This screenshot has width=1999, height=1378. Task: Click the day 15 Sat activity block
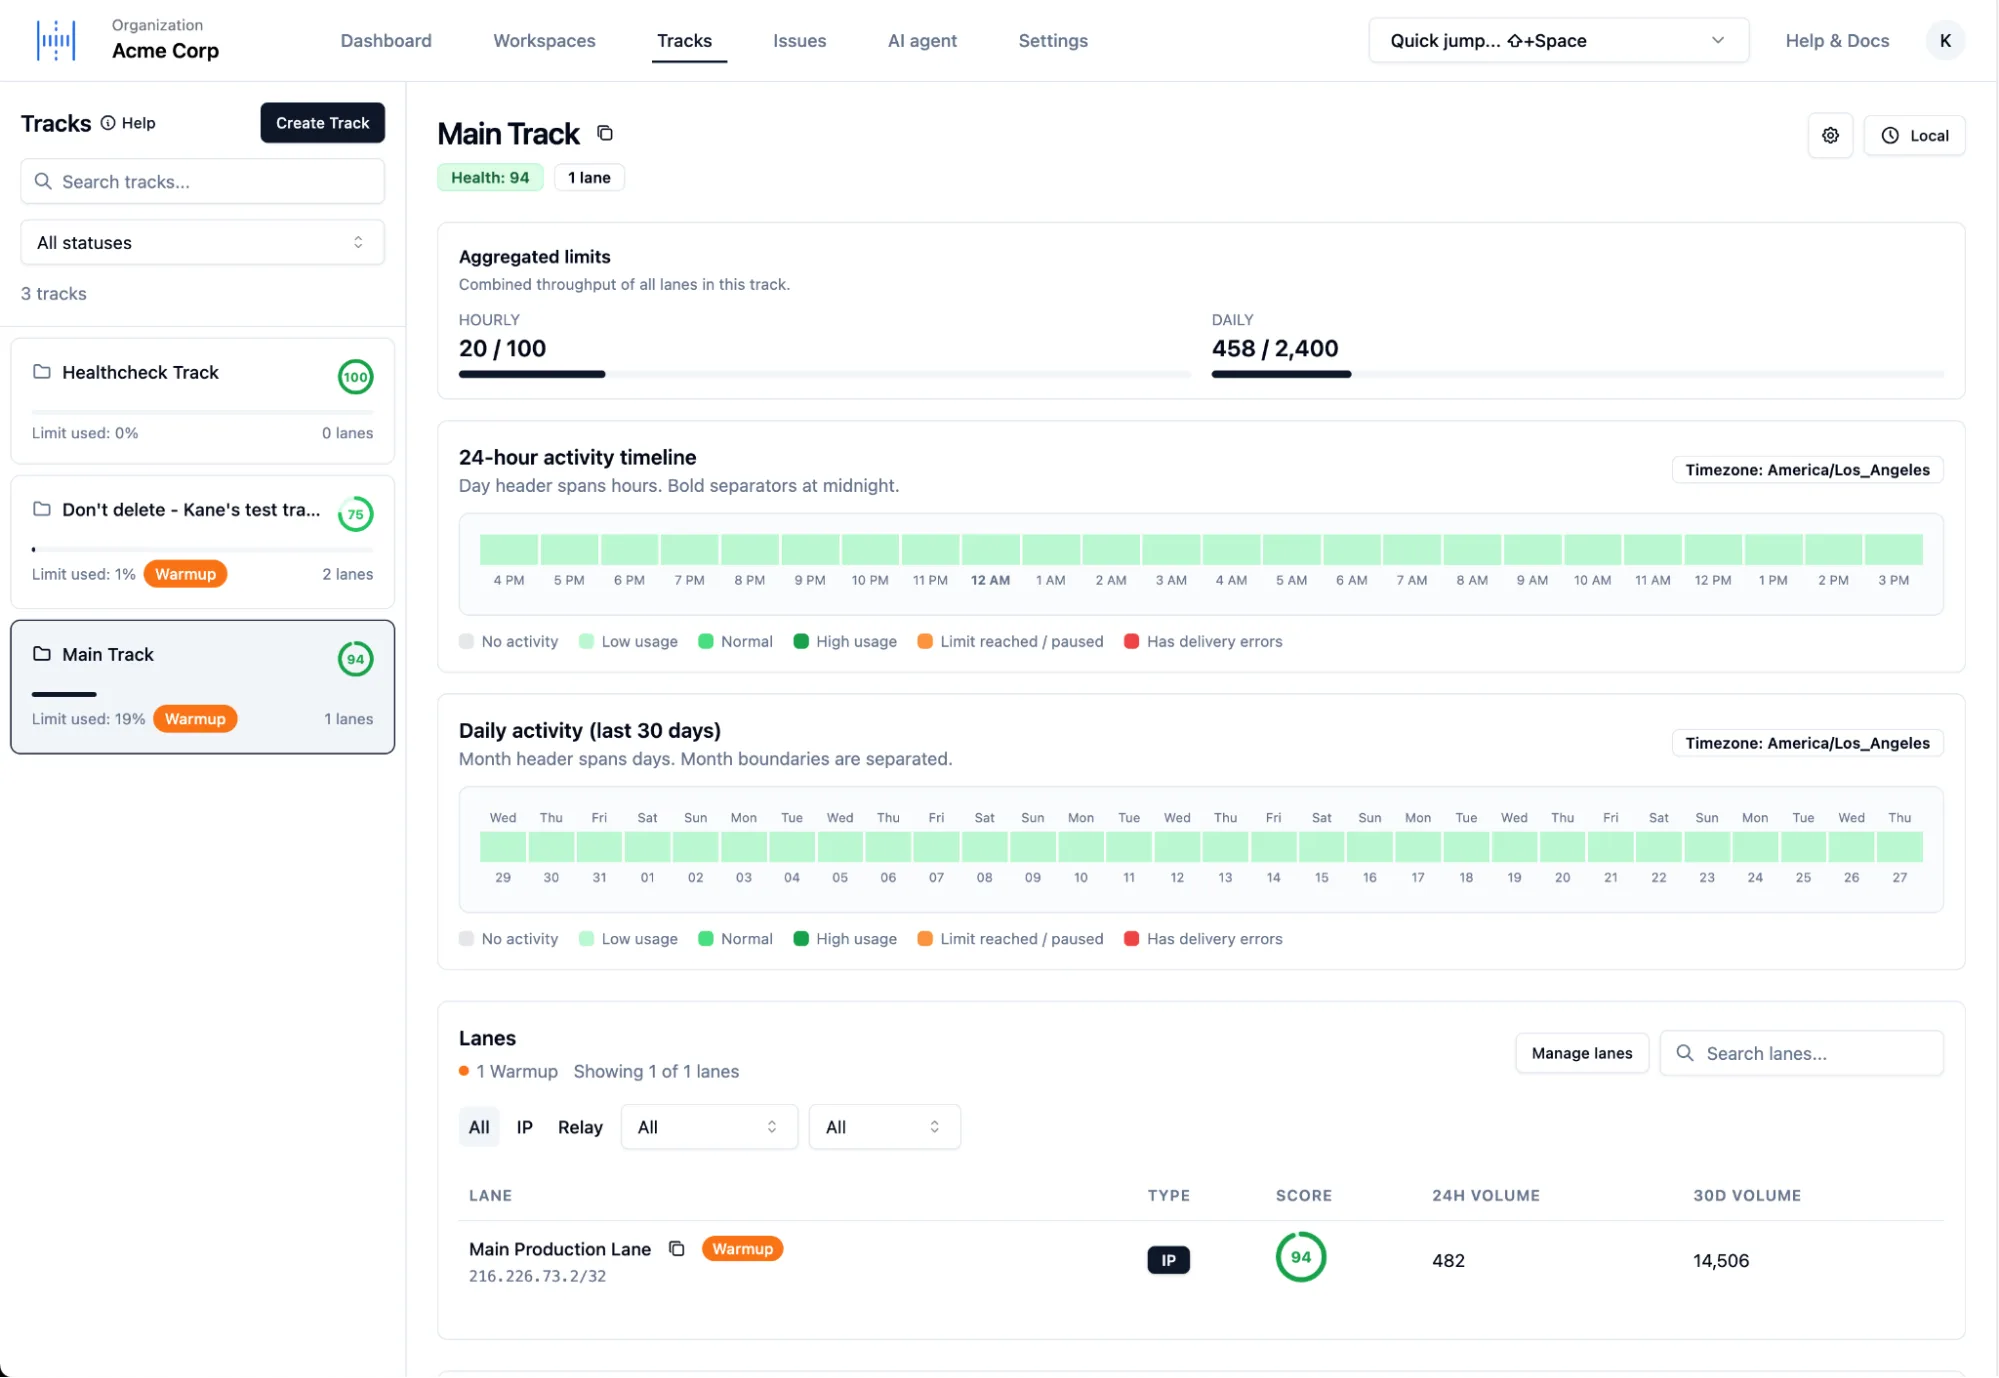coord(1321,847)
